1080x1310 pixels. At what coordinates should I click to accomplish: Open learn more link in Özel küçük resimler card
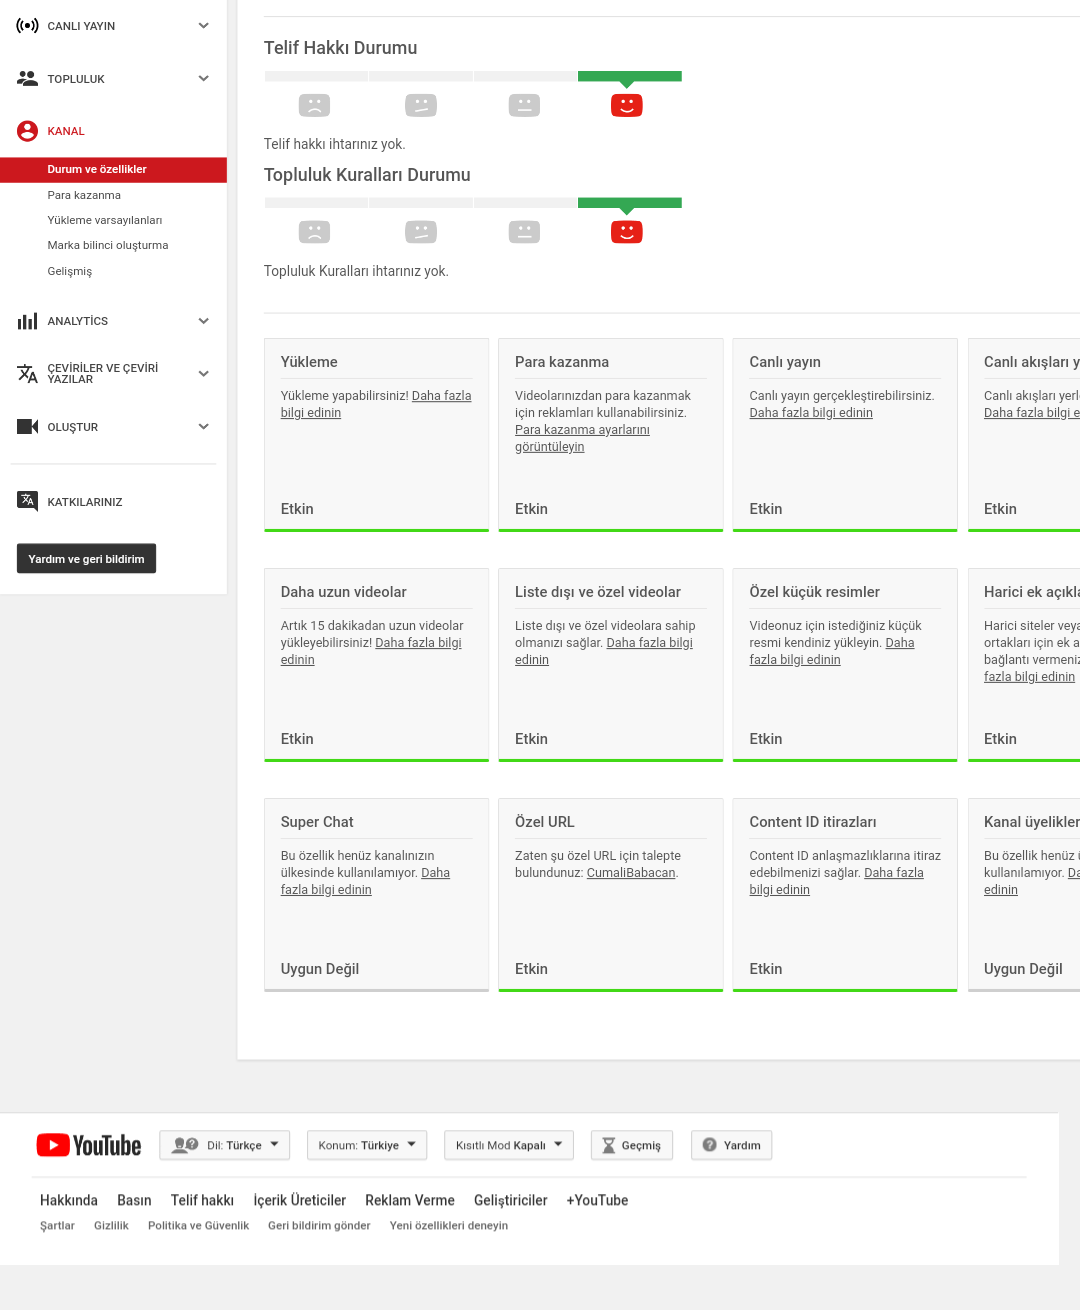coord(832,651)
